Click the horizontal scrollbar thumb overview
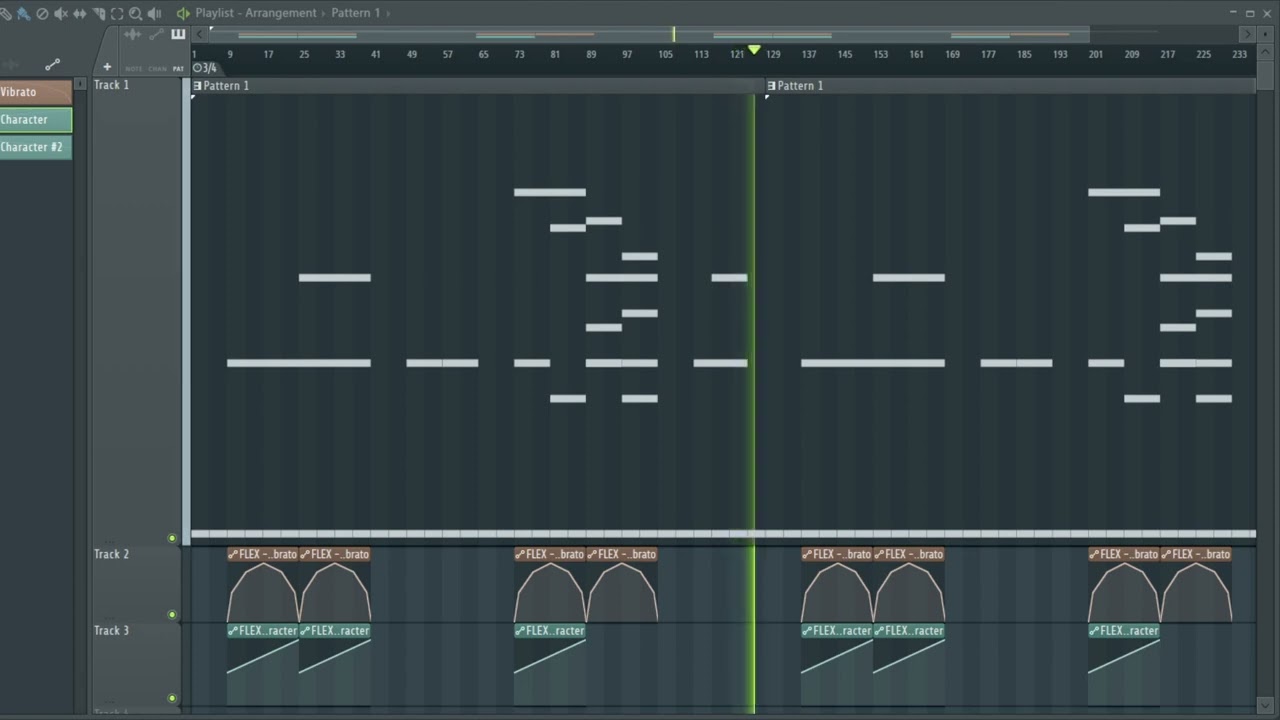This screenshot has height=720, width=1280. tap(650, 34)
